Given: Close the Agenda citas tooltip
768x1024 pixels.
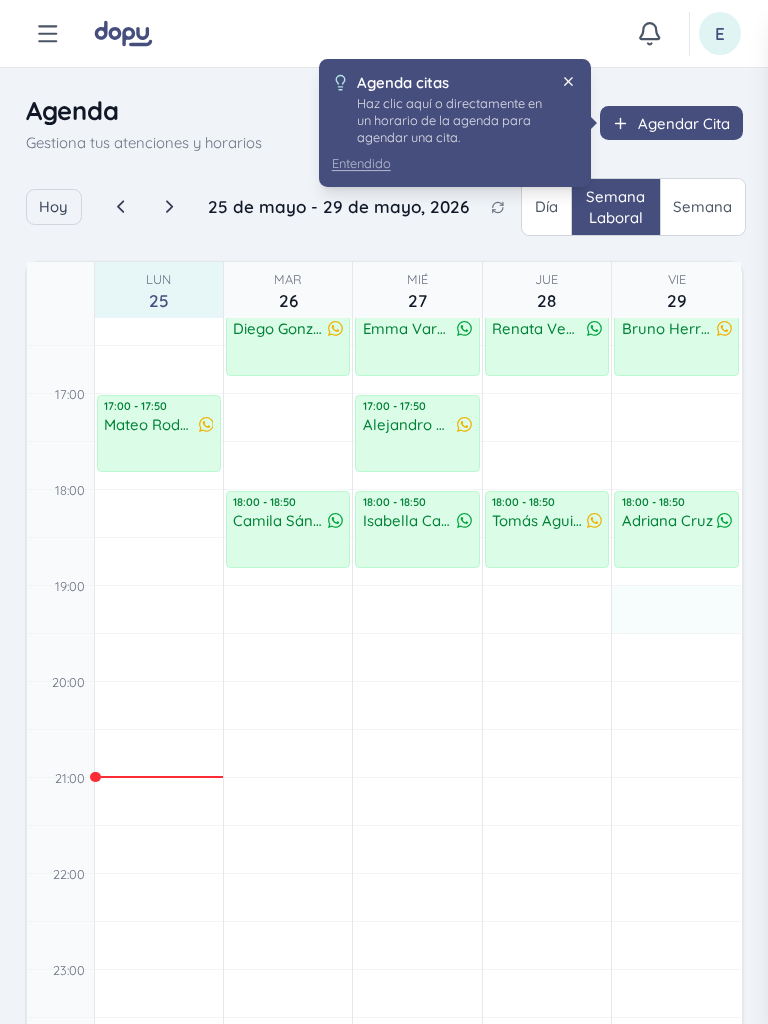Looking at the screenshot, I should [568, 82].
